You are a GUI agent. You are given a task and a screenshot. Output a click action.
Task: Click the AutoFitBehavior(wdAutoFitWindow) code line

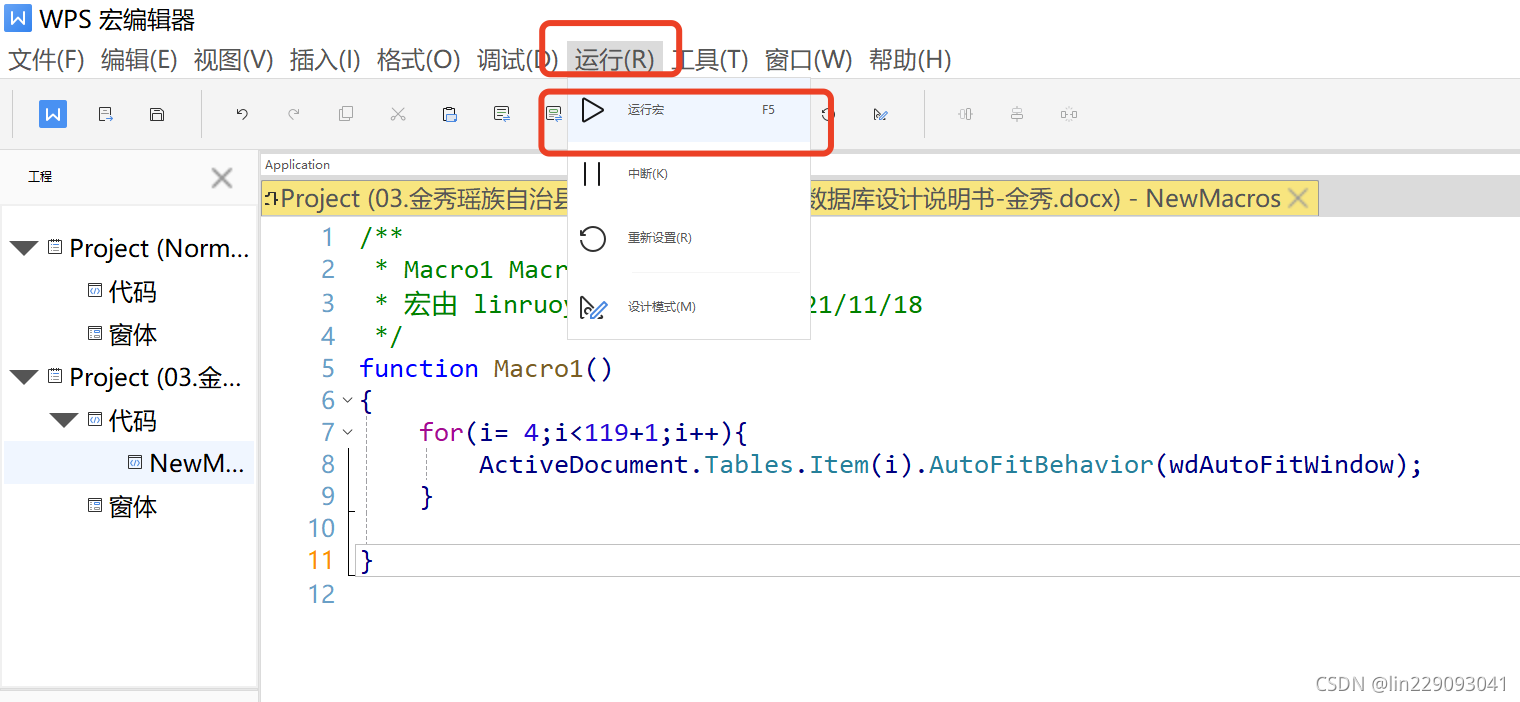[x=950, y=464]
